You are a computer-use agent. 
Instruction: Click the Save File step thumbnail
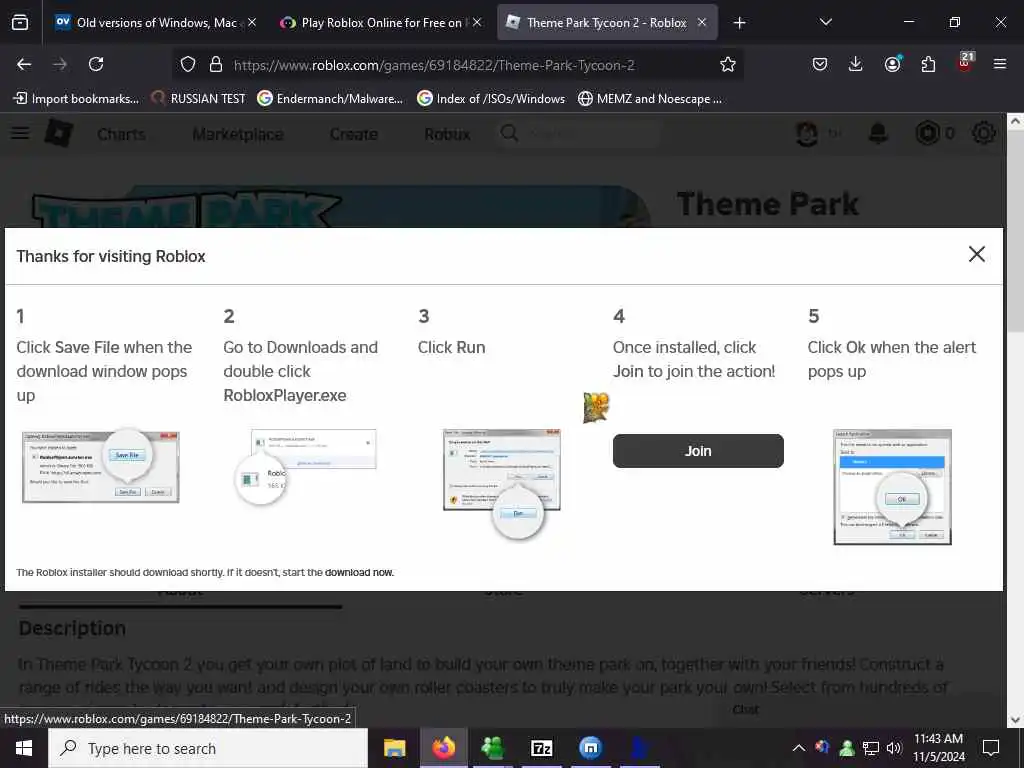(x=101, y=466)
